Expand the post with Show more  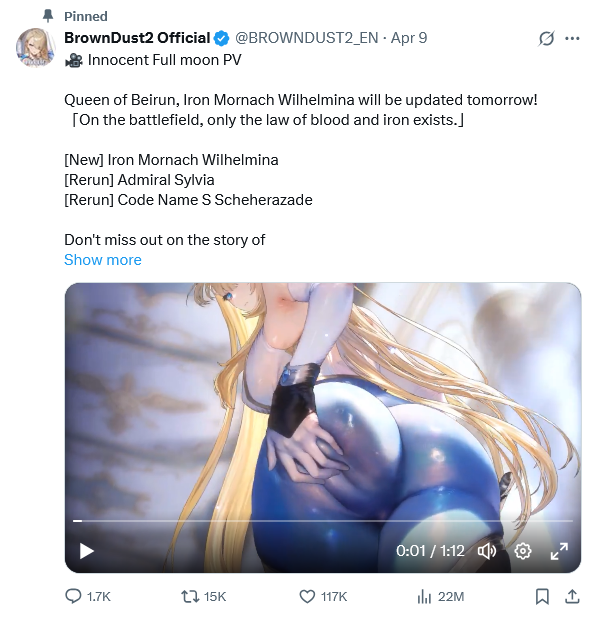[102, 260]
